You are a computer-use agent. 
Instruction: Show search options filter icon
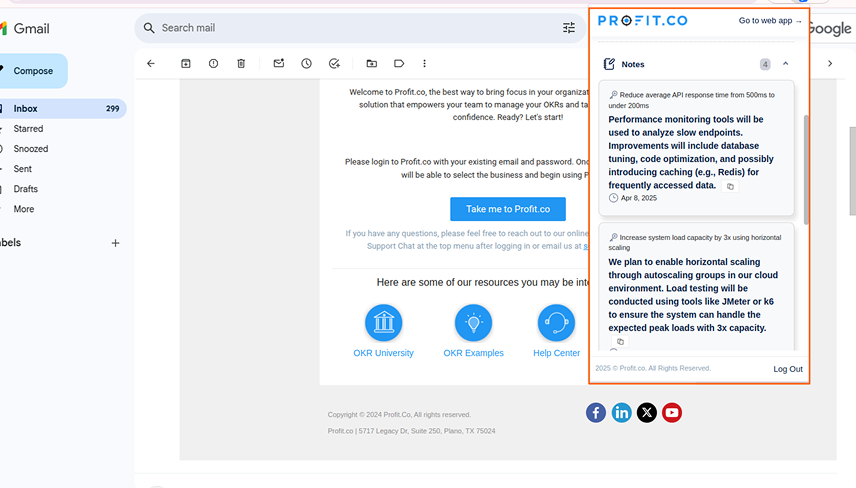coord(569,28)
